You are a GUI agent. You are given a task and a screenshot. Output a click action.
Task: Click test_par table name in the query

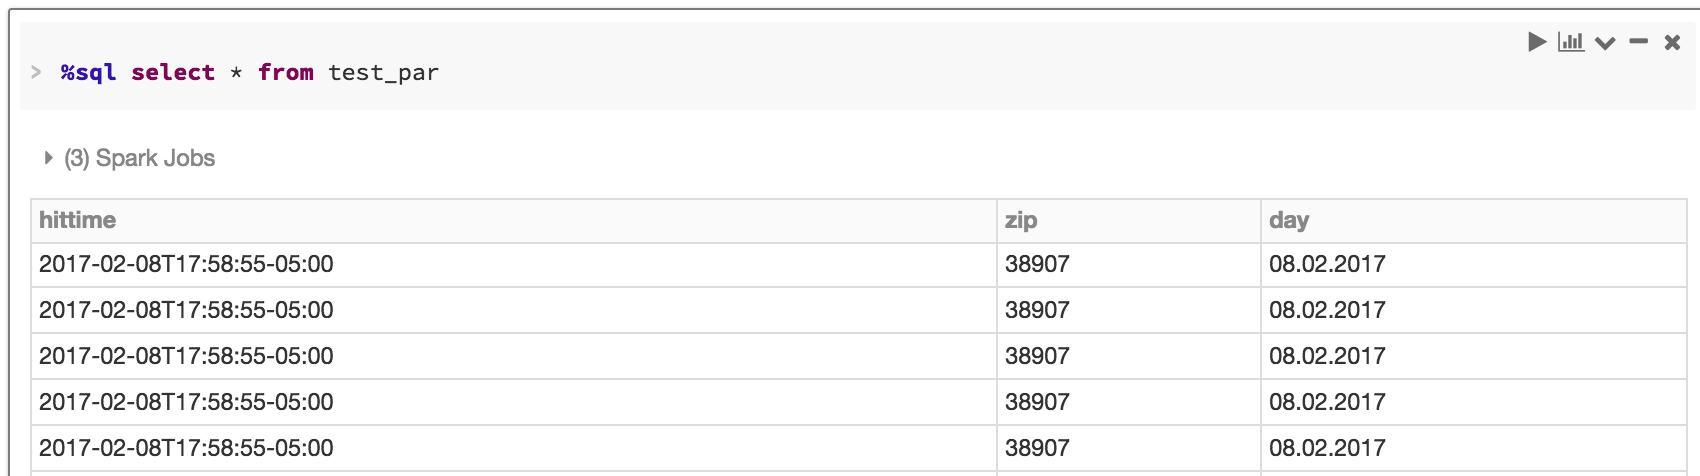(x=383, y=72)
